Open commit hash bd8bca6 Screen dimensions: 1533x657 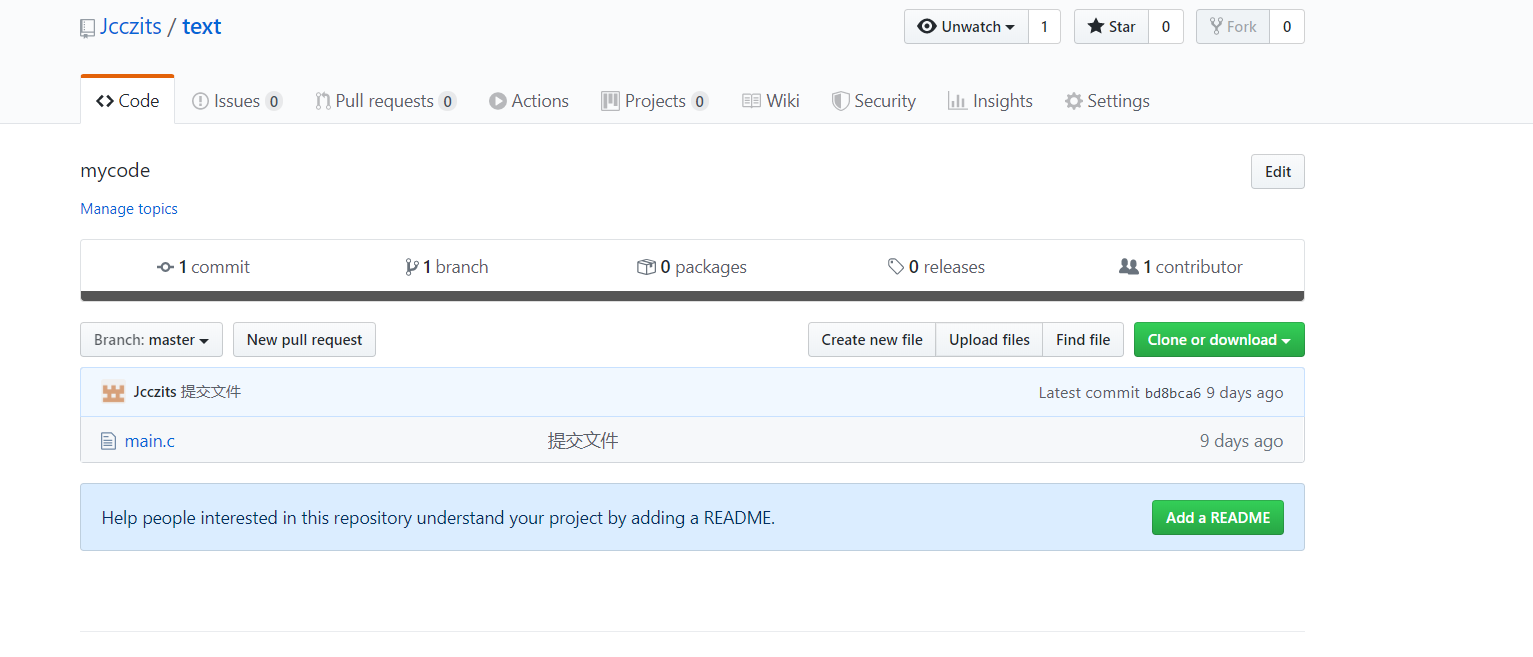pos(1173,393)
